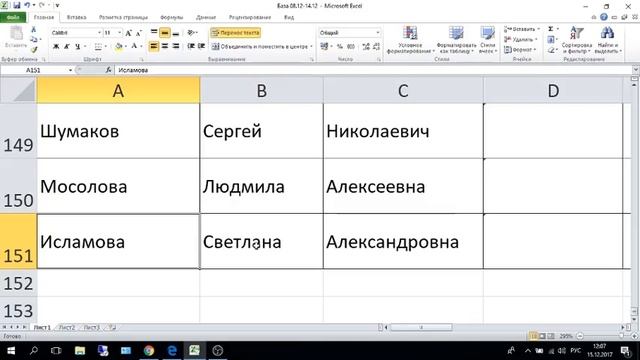Increase font size with large A
Screen dimensions: 640x360
point(129,33)
